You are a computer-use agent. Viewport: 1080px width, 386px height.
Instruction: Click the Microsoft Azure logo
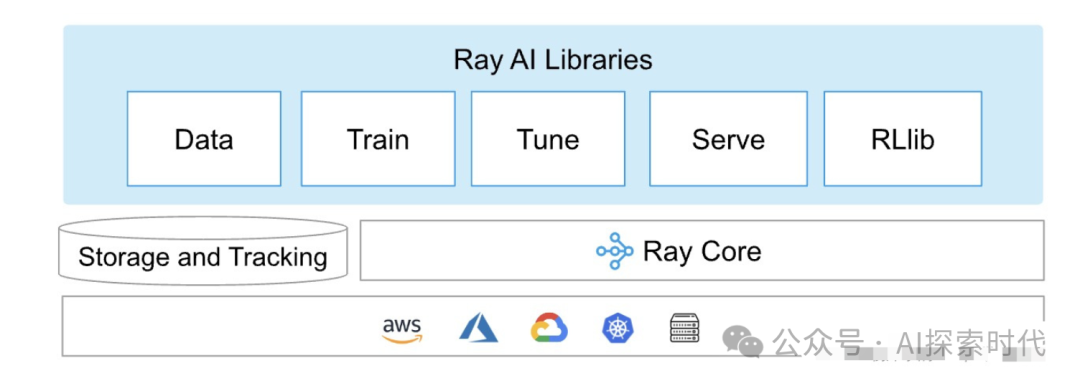tap(478, 327)
